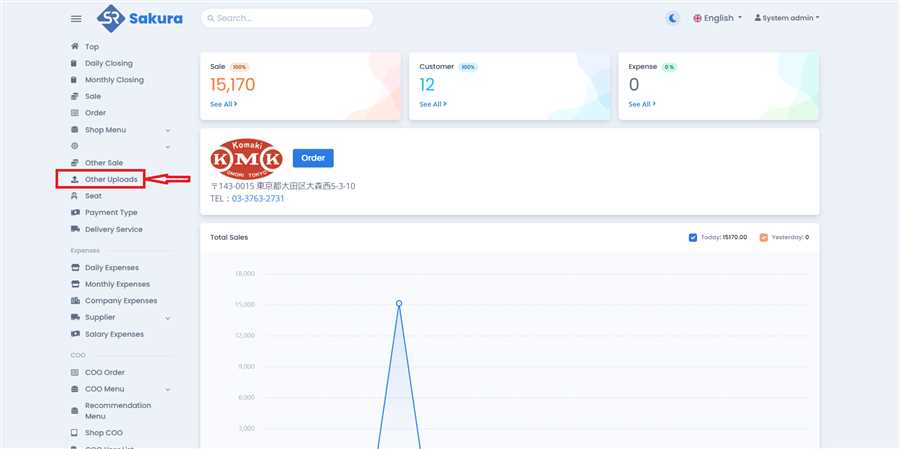Open Daily Closing from sidebar

(x=108, y=63)
